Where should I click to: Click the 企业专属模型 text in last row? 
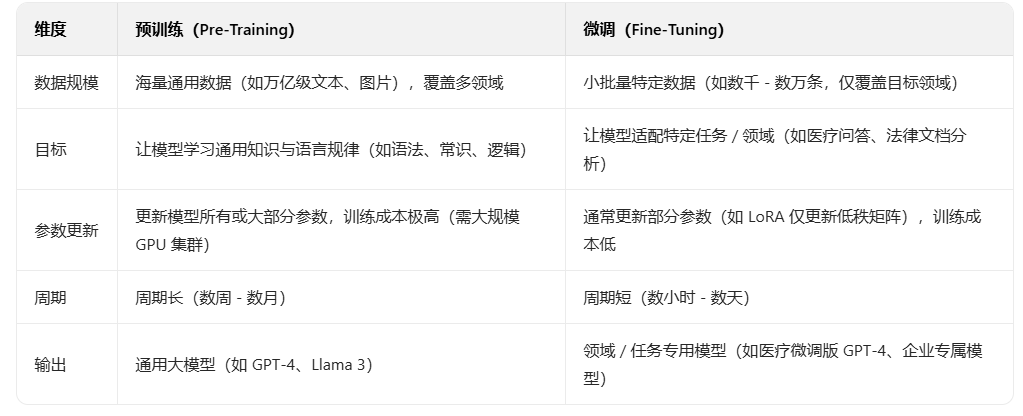[940, 351]
